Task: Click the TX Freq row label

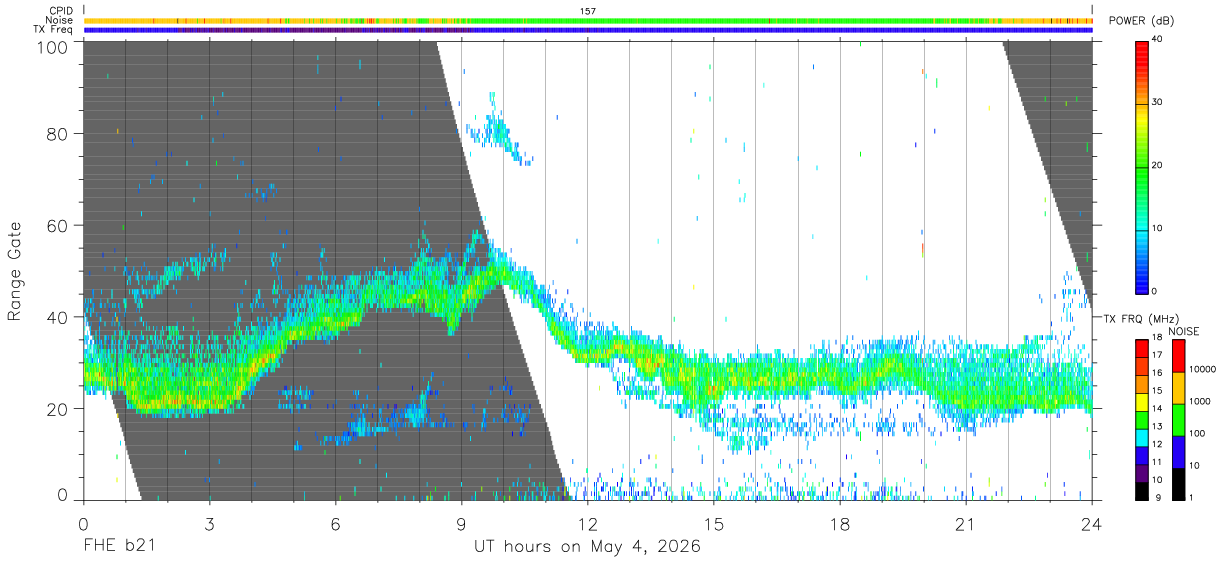Action: pos(53,30)
